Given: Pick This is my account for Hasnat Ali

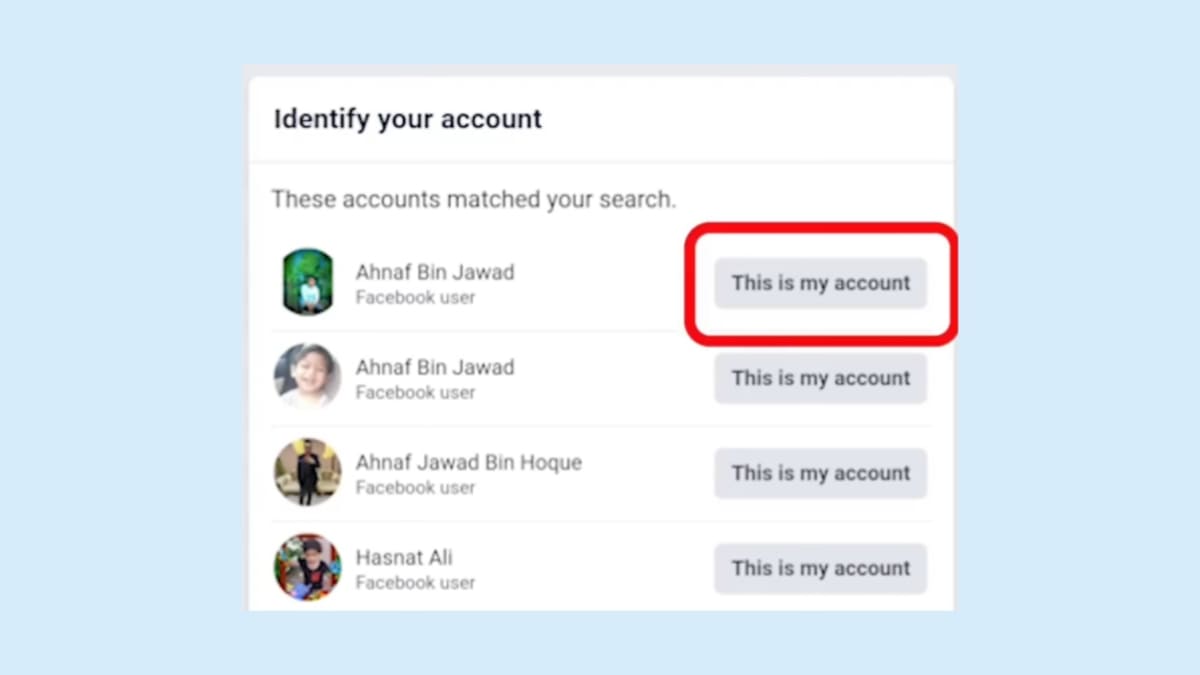Looking at the screenshot, I should (x=820, y=568).
